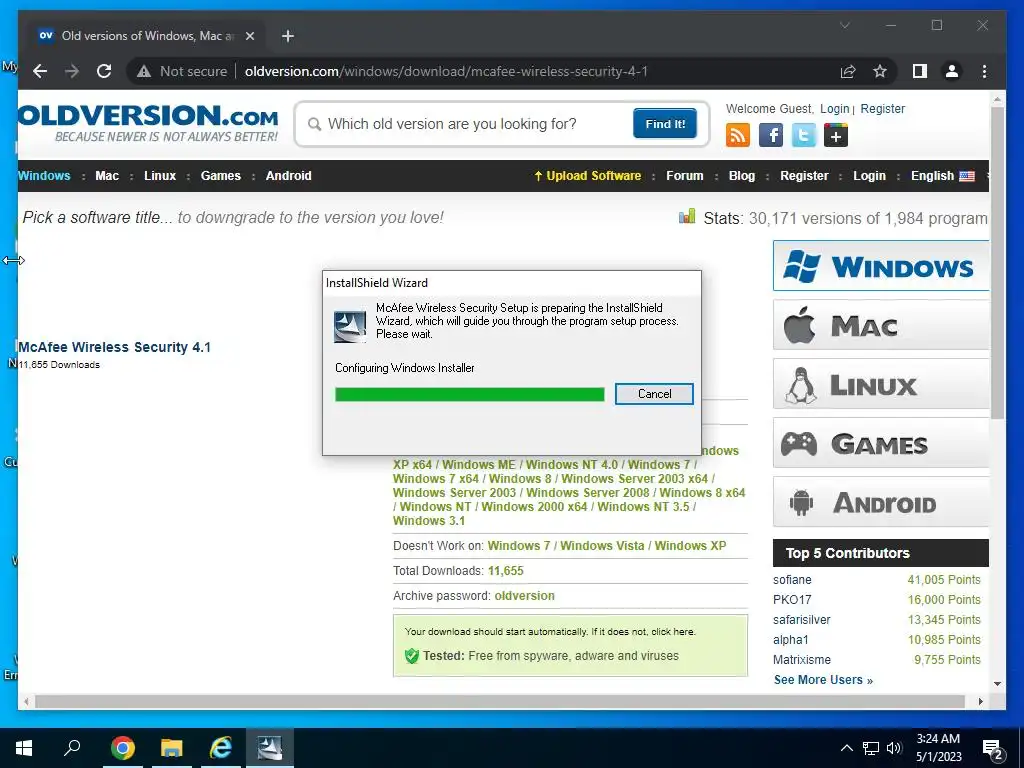Select the Games nav menu item
The width and height of the screenshot is (1024, 768).
click(221, 176)
